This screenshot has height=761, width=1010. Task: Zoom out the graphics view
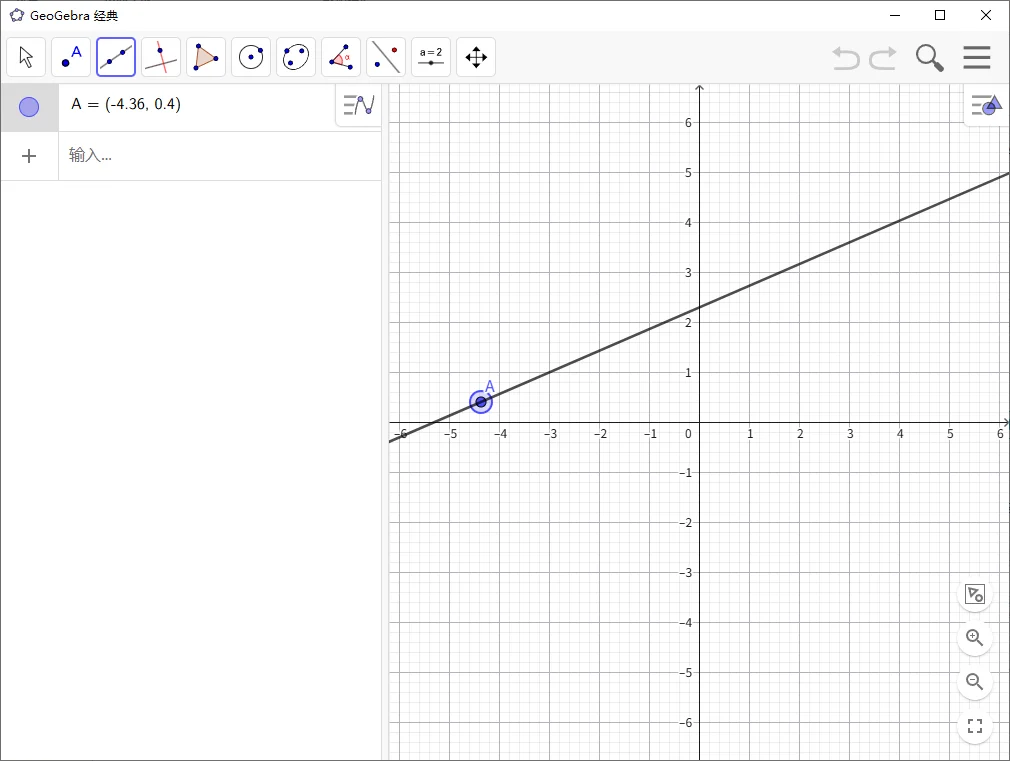point(975,682)
